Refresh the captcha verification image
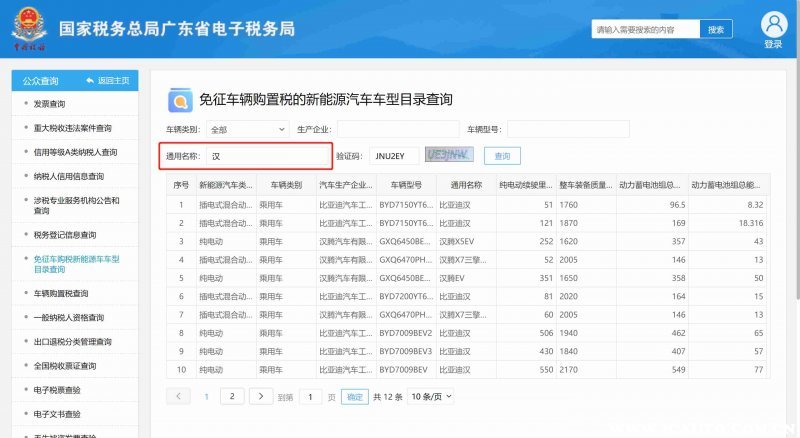Screen dimensions: 800x438 coord(447,155)
